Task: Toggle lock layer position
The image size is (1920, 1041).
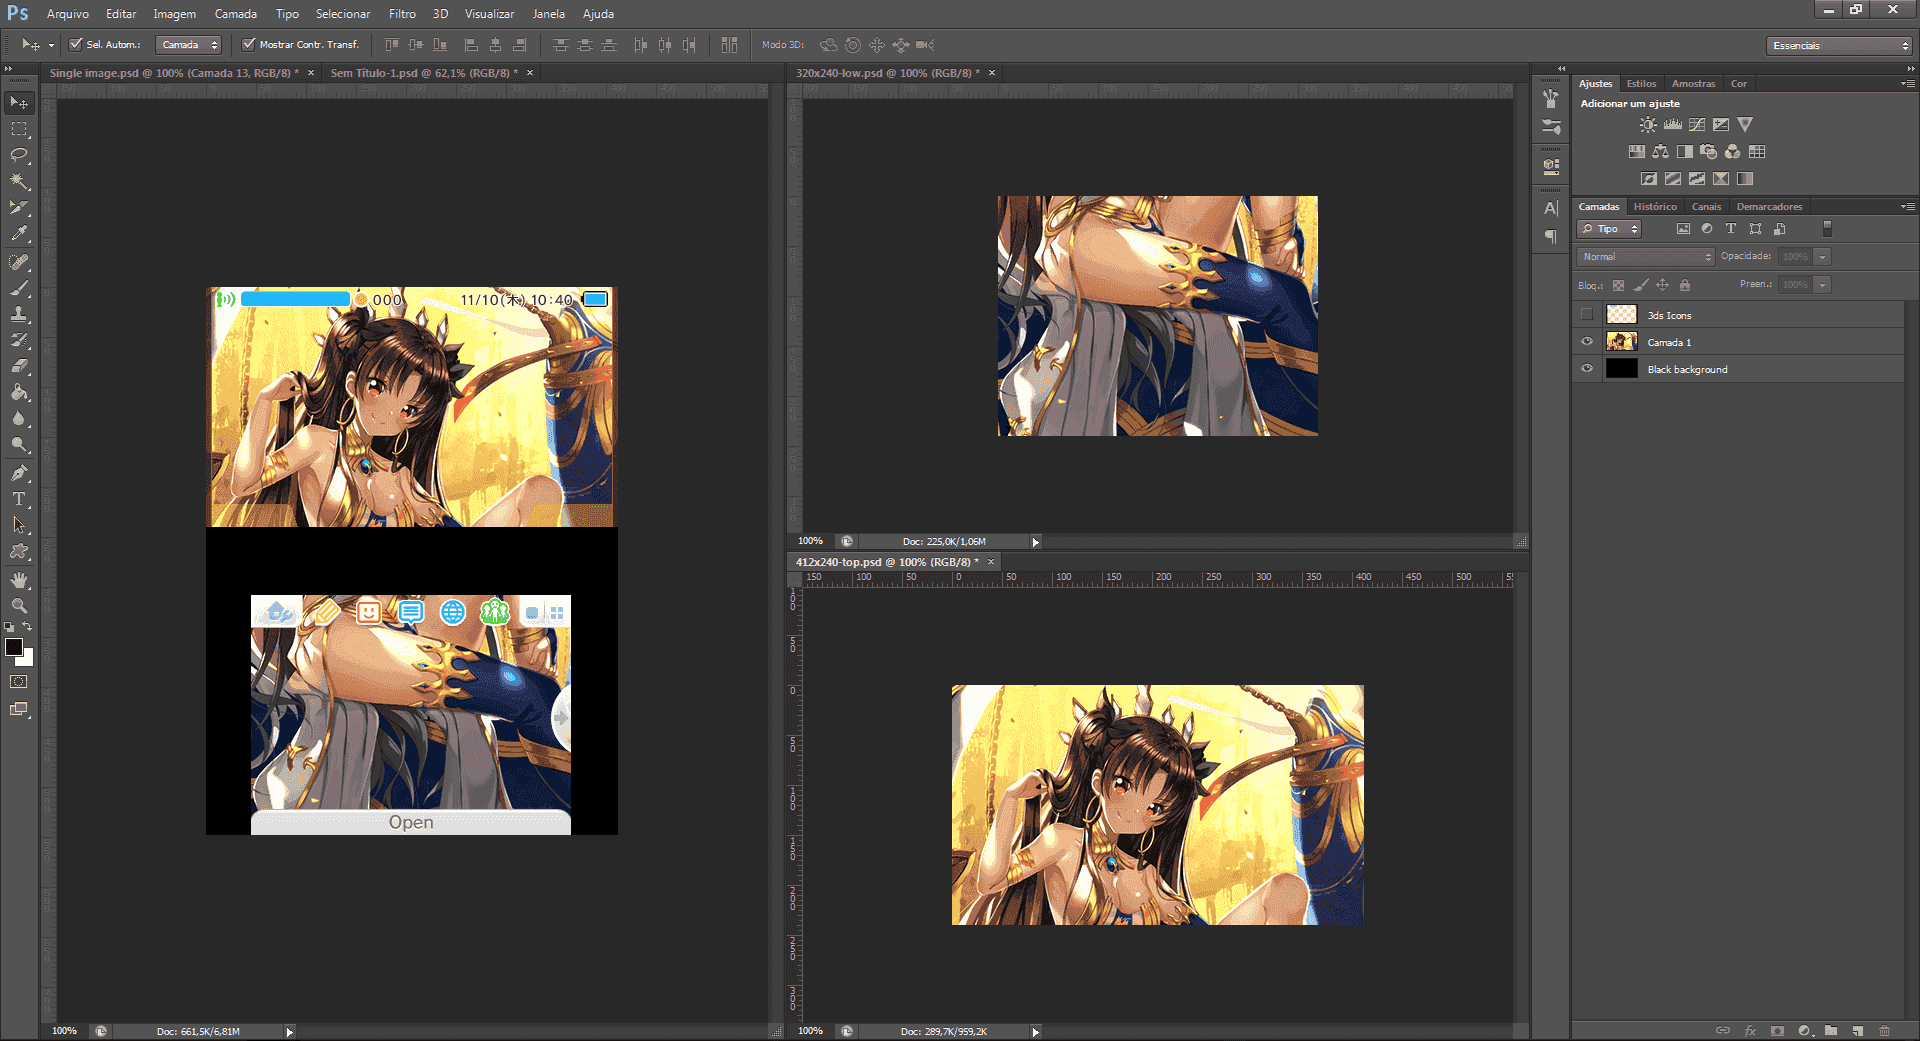Action: (1663, 285)
